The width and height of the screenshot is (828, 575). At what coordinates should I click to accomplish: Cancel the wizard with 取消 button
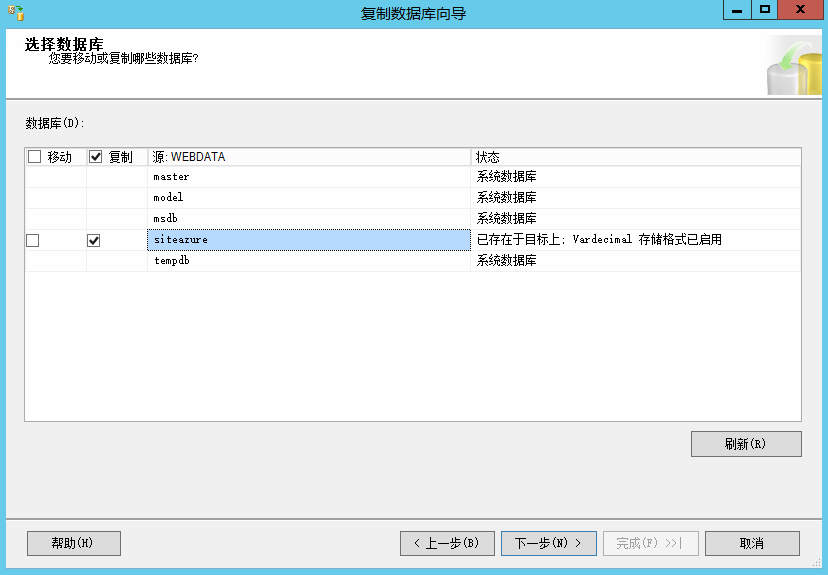pyautogui.click(x=752, y=543)
